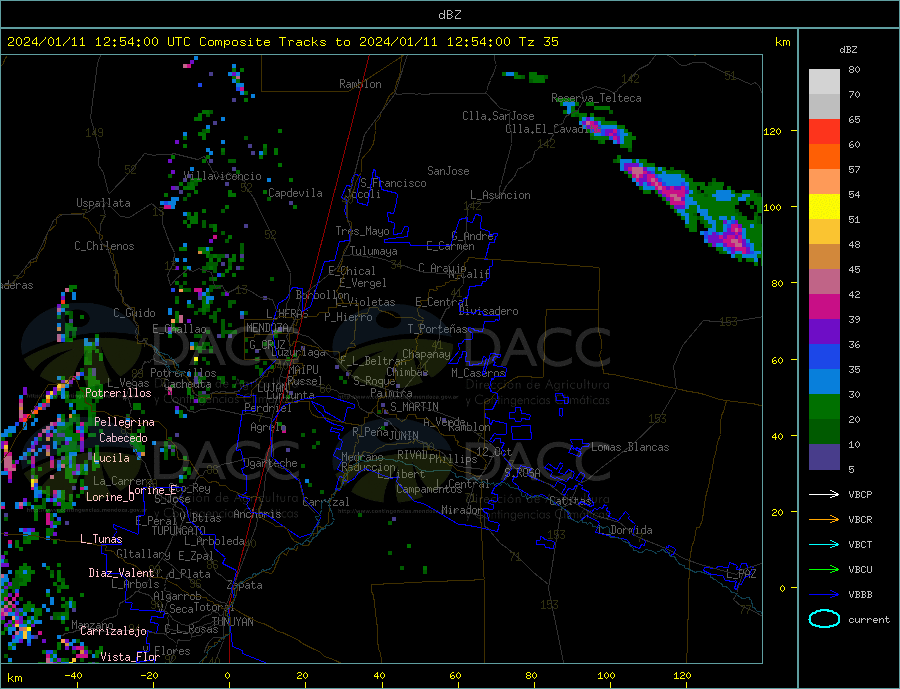Click the orange VBCR arrow in legend

[824, 520]
